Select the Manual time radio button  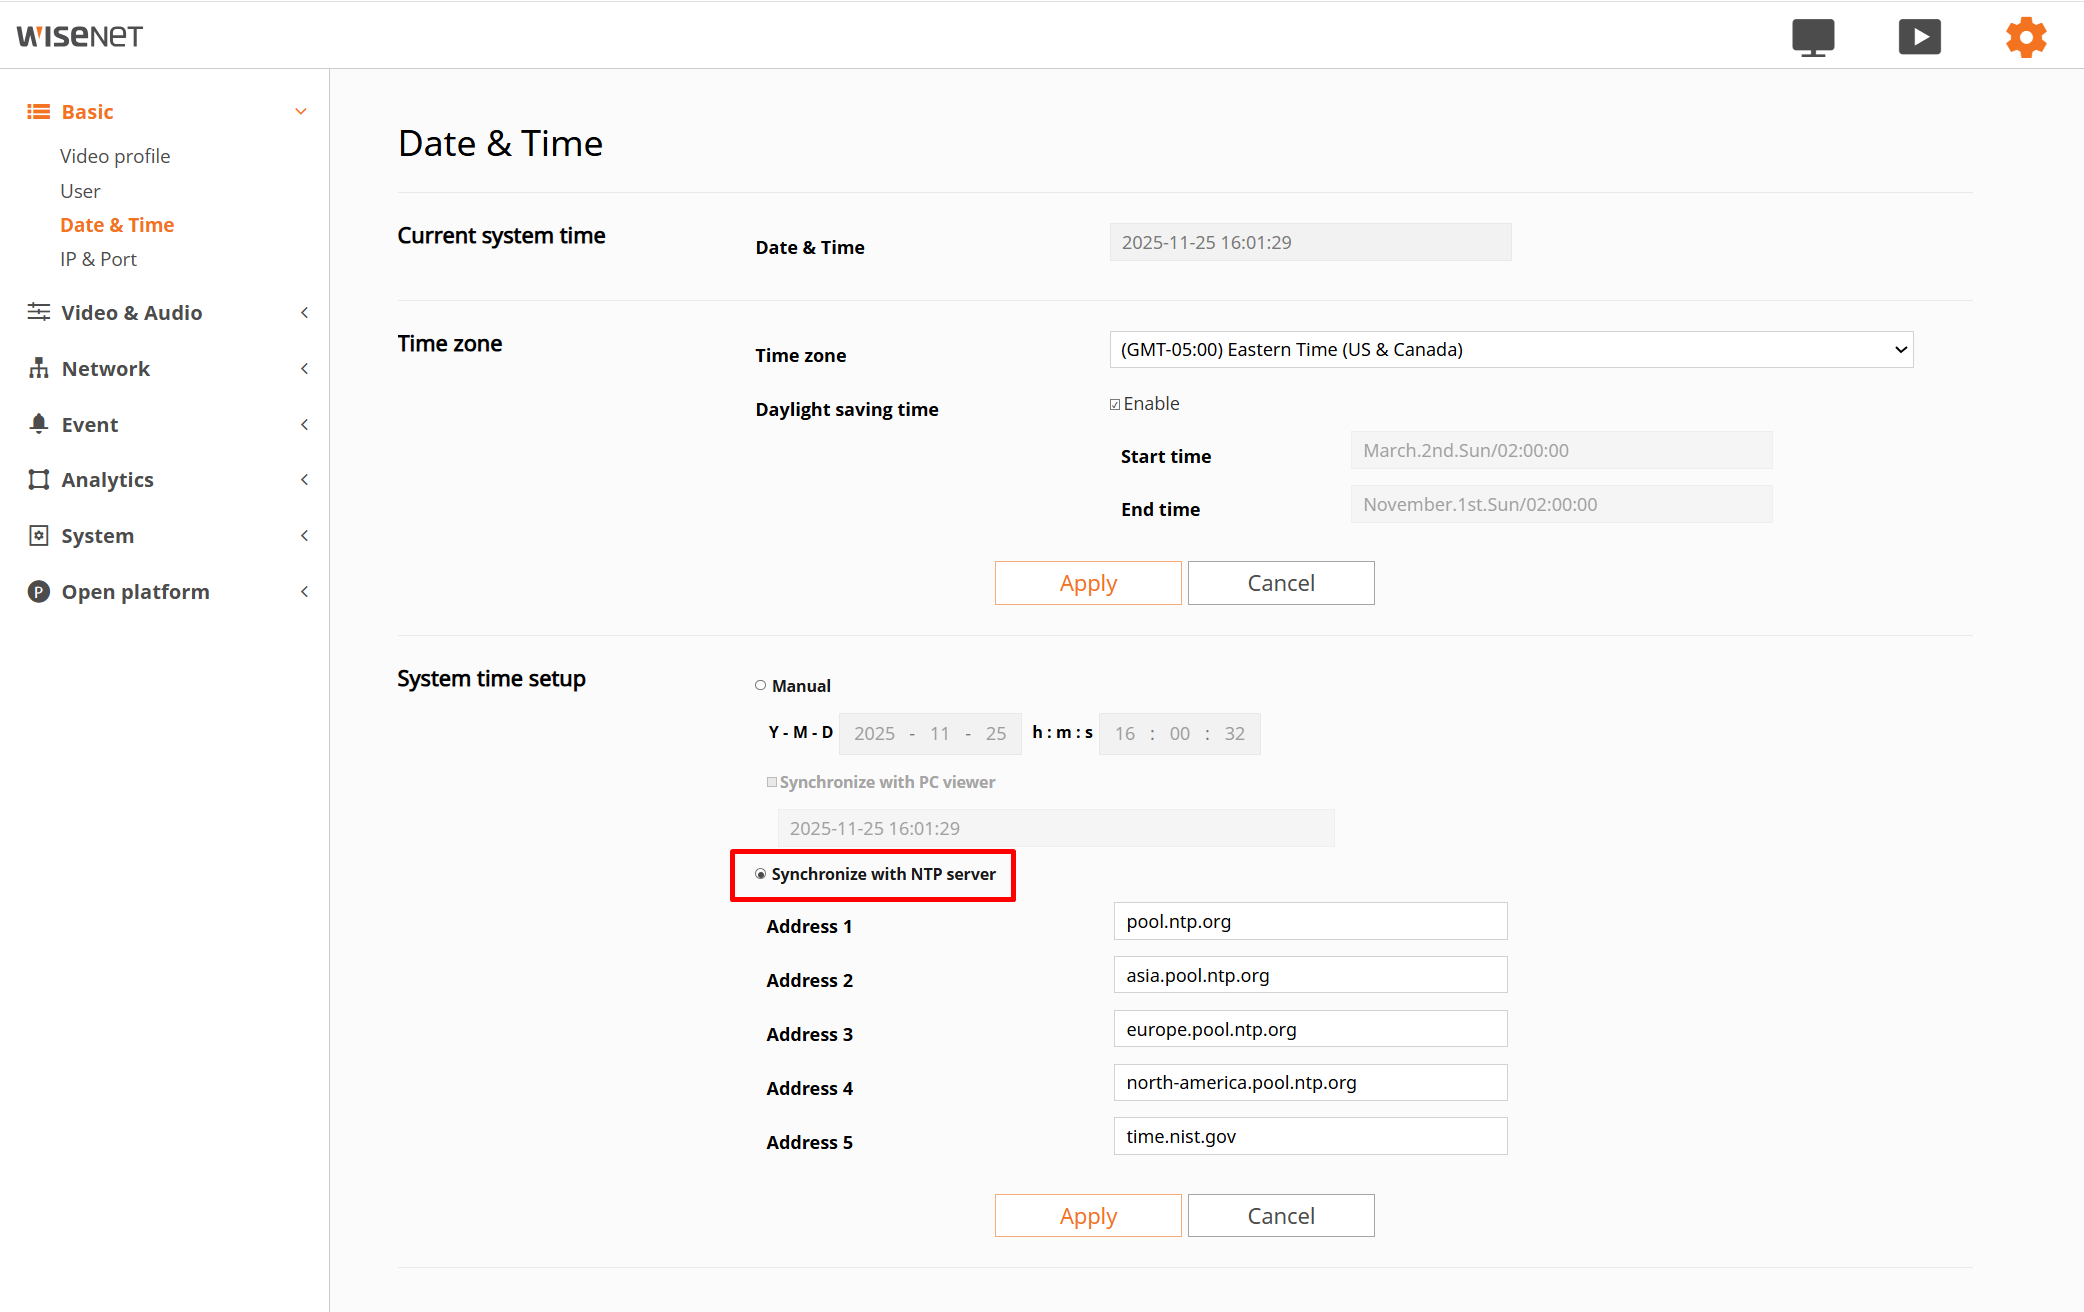point(761,685)
